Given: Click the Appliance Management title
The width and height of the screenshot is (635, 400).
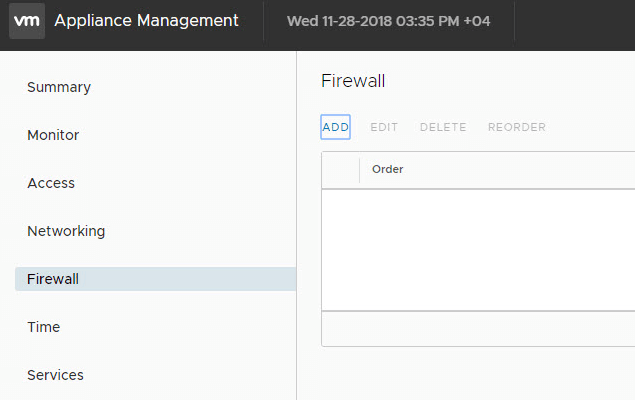Looking at the screenshot, I should pos(146,21).
